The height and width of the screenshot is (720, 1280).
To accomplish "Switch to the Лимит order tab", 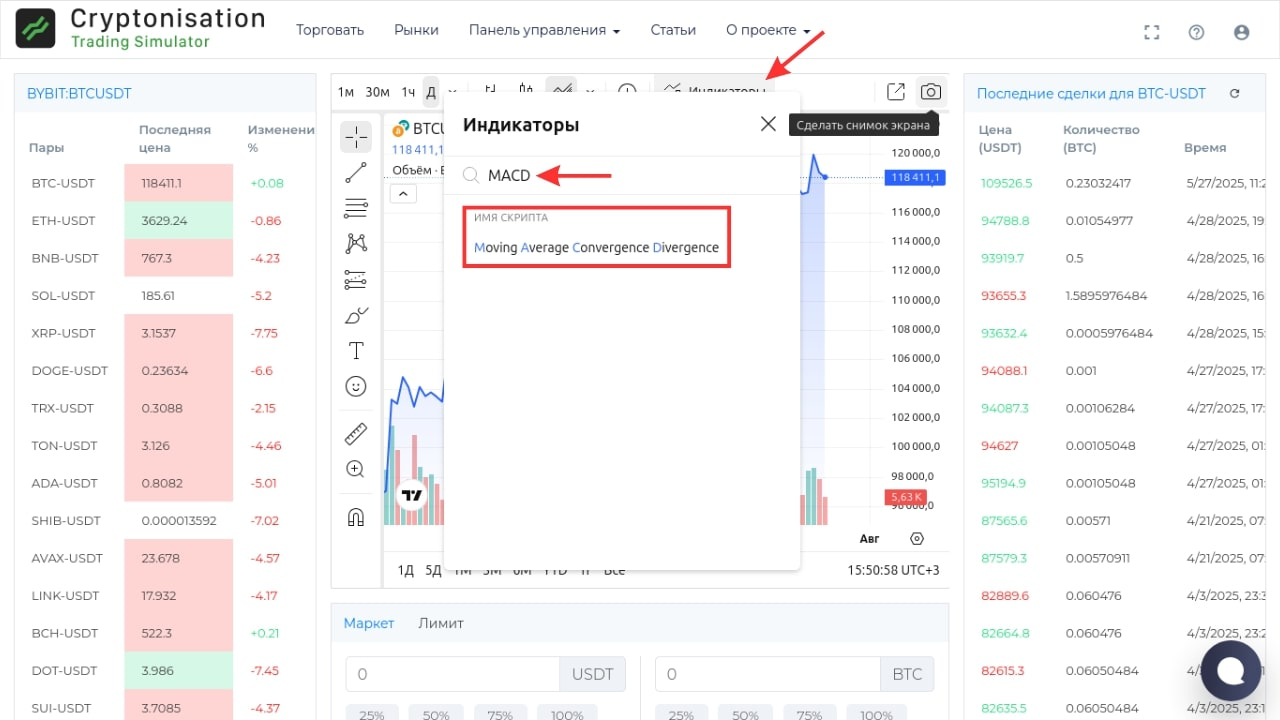I will coord(441,623).
